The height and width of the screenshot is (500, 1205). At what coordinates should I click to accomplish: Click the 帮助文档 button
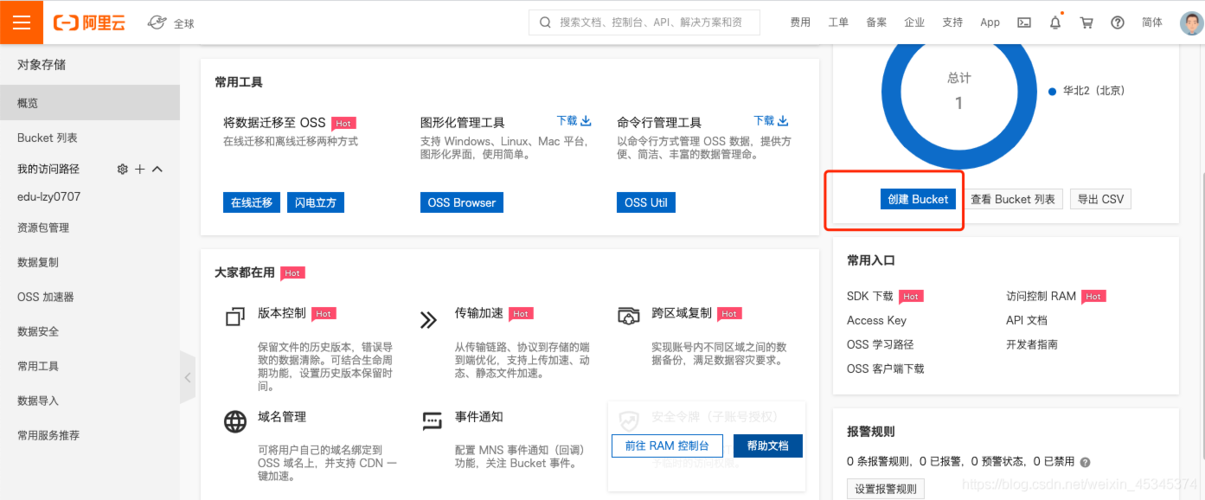tap(768, 446)
